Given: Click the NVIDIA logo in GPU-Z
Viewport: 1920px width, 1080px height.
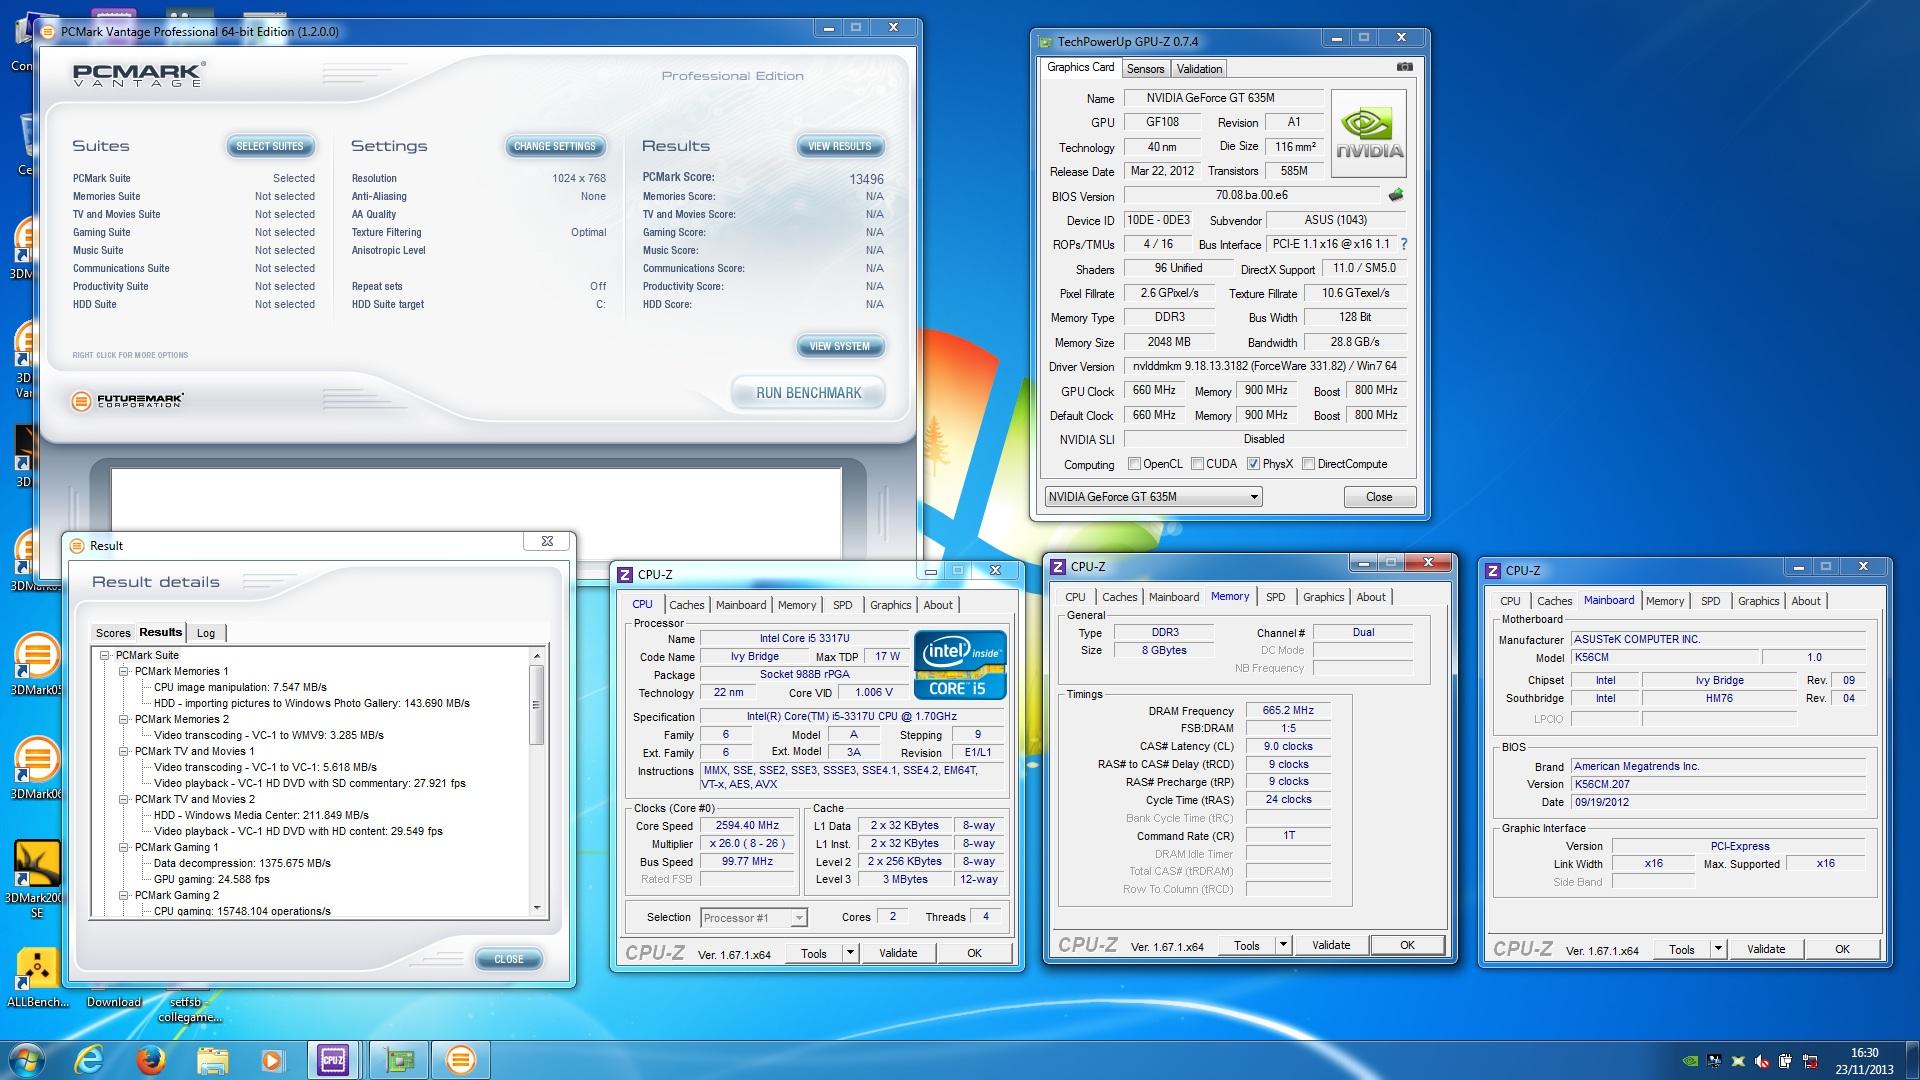Looking at the screenshot, I should pyautogui.click(x=1369, y=133).
